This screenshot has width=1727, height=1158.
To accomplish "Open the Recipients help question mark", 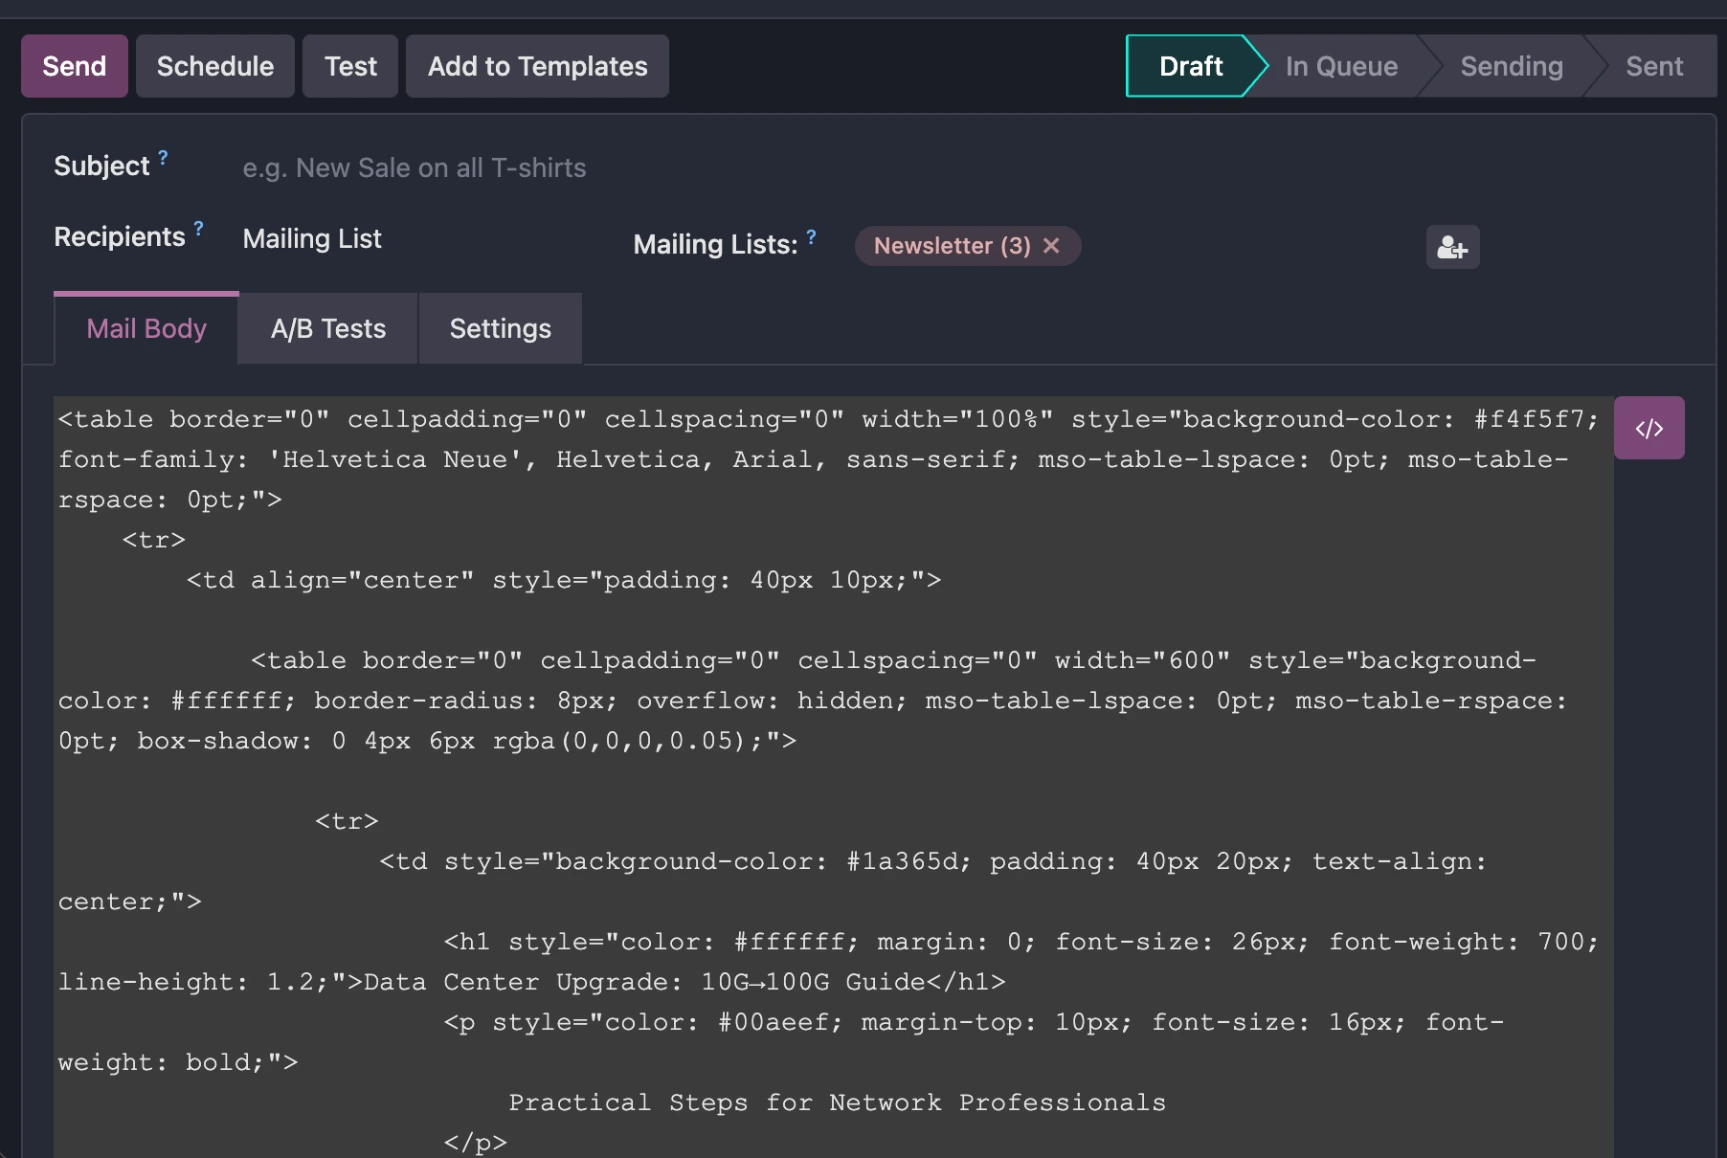I will [199, 228].
